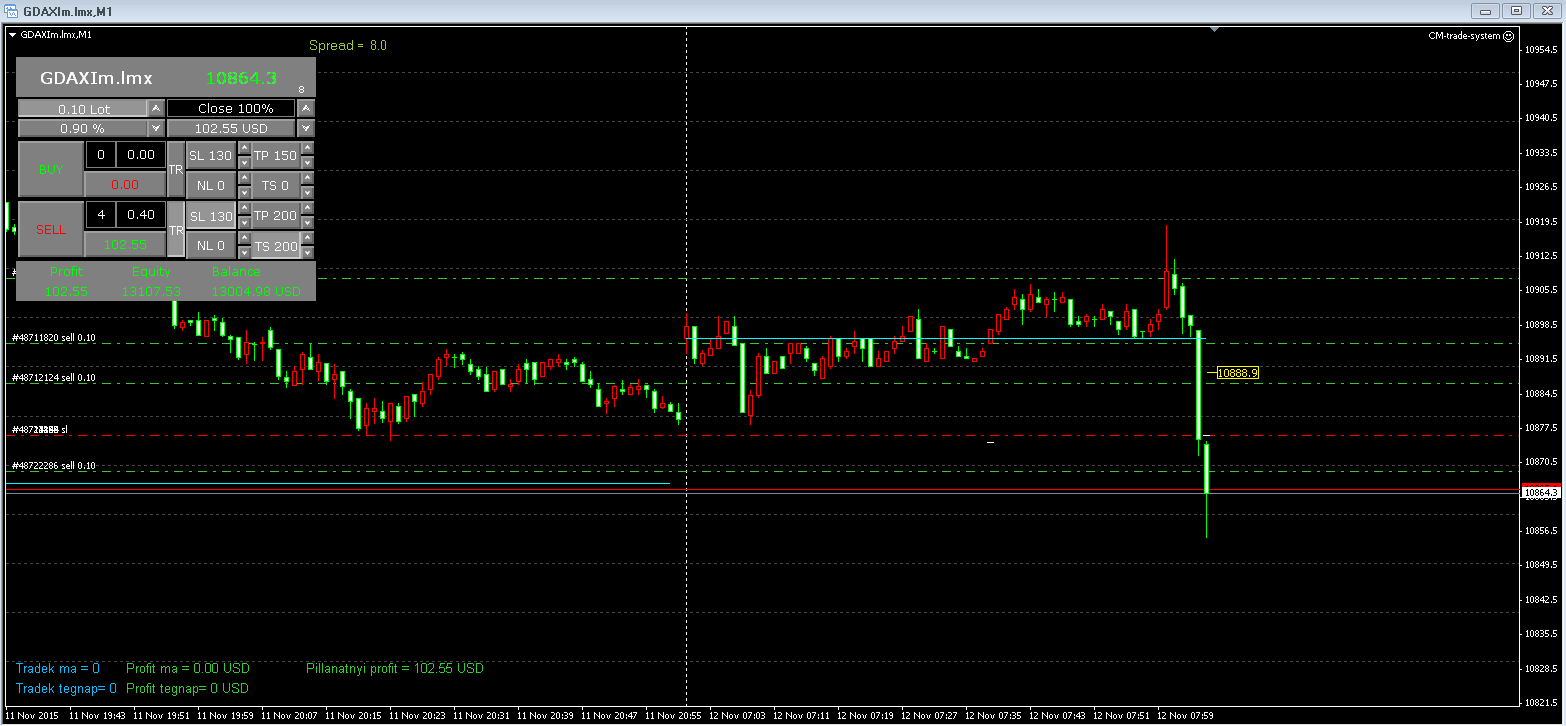The image size is (1566, 726).
Task: Click the 0.10 Lot selector
Action: [83, 108]
